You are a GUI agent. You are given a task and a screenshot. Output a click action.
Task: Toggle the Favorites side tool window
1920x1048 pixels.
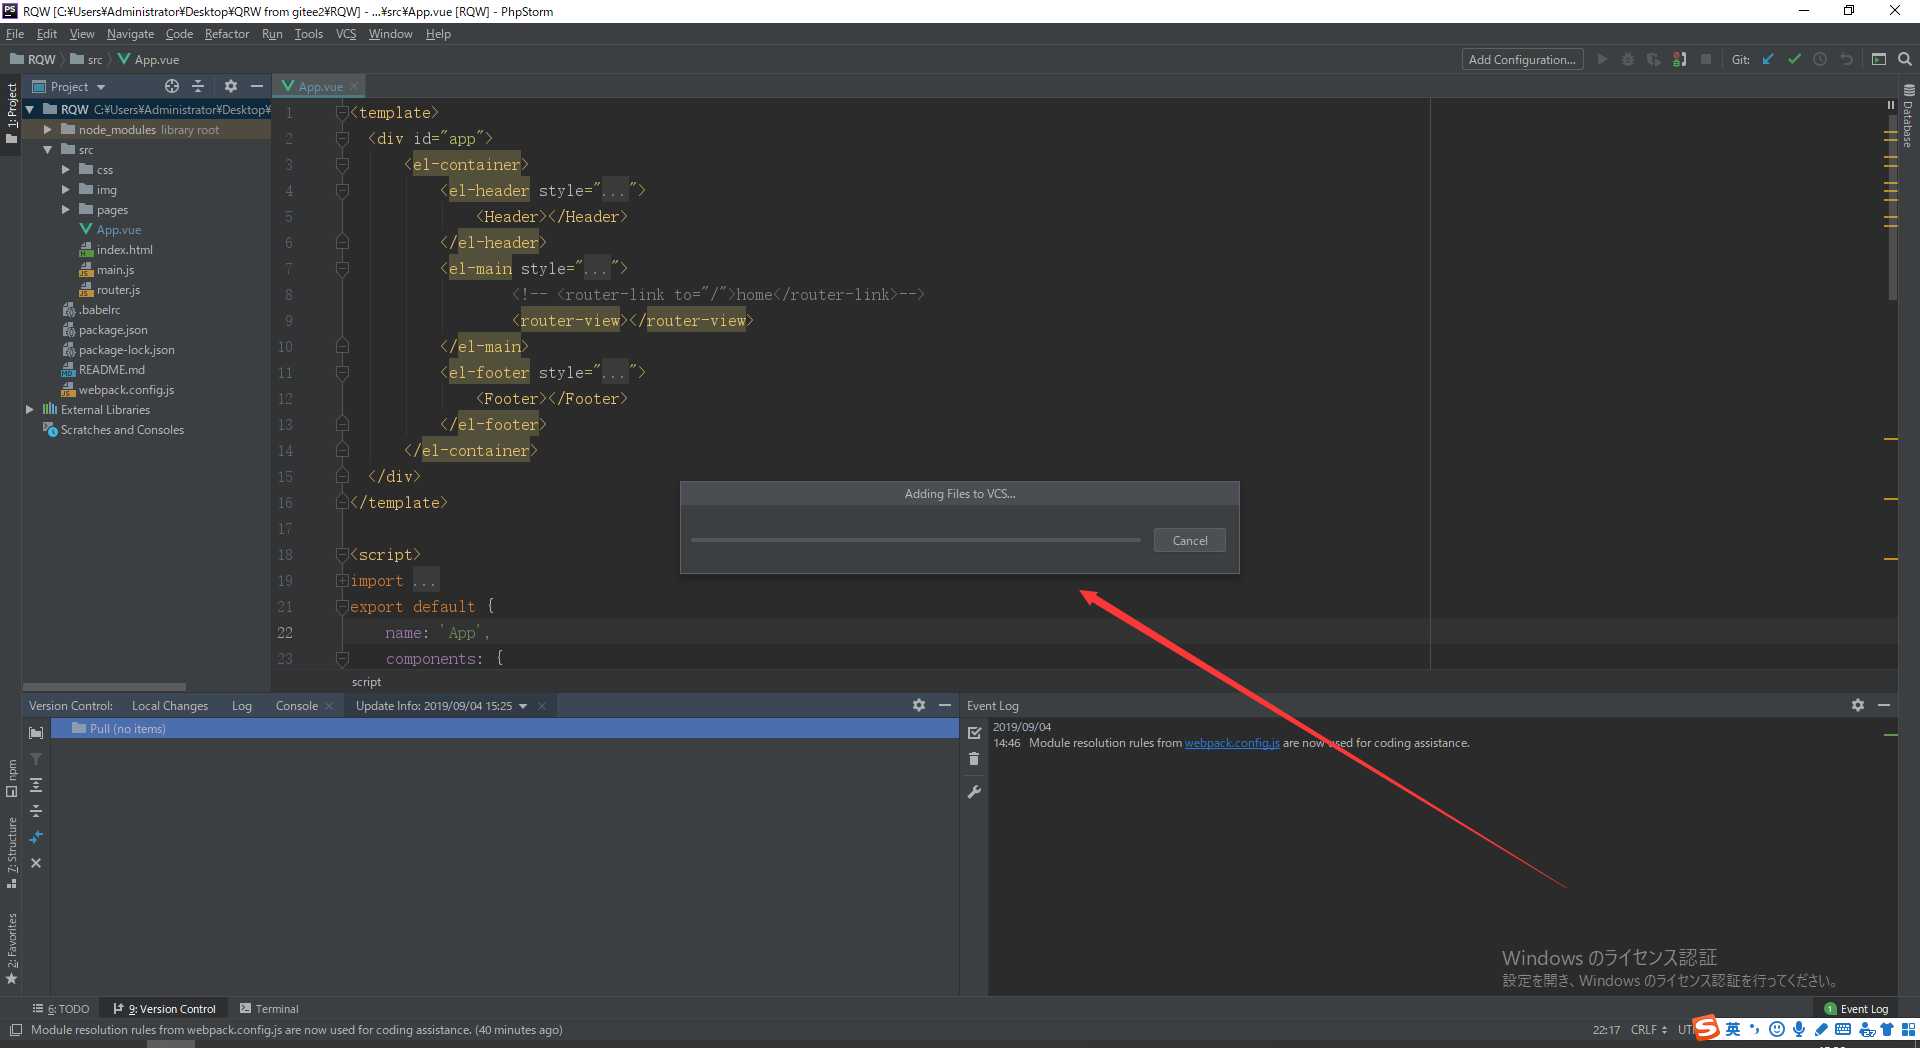11,948
